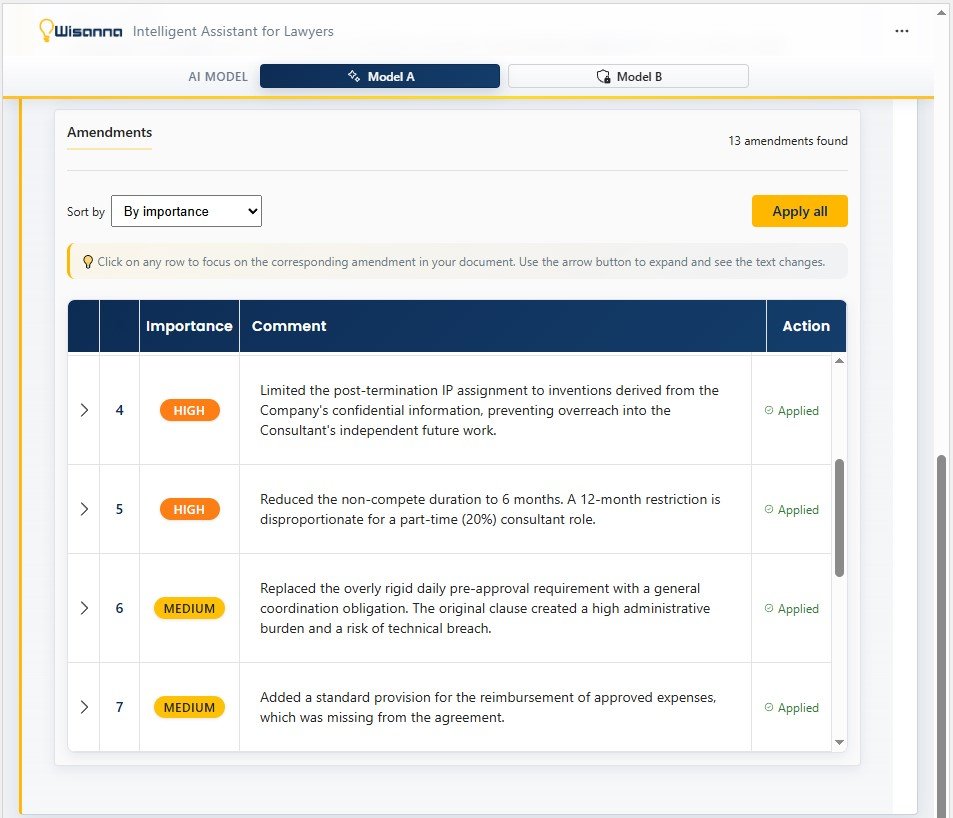
Task: Click the Applied check icon for amendment 4
Action: [x=768, y=411]
